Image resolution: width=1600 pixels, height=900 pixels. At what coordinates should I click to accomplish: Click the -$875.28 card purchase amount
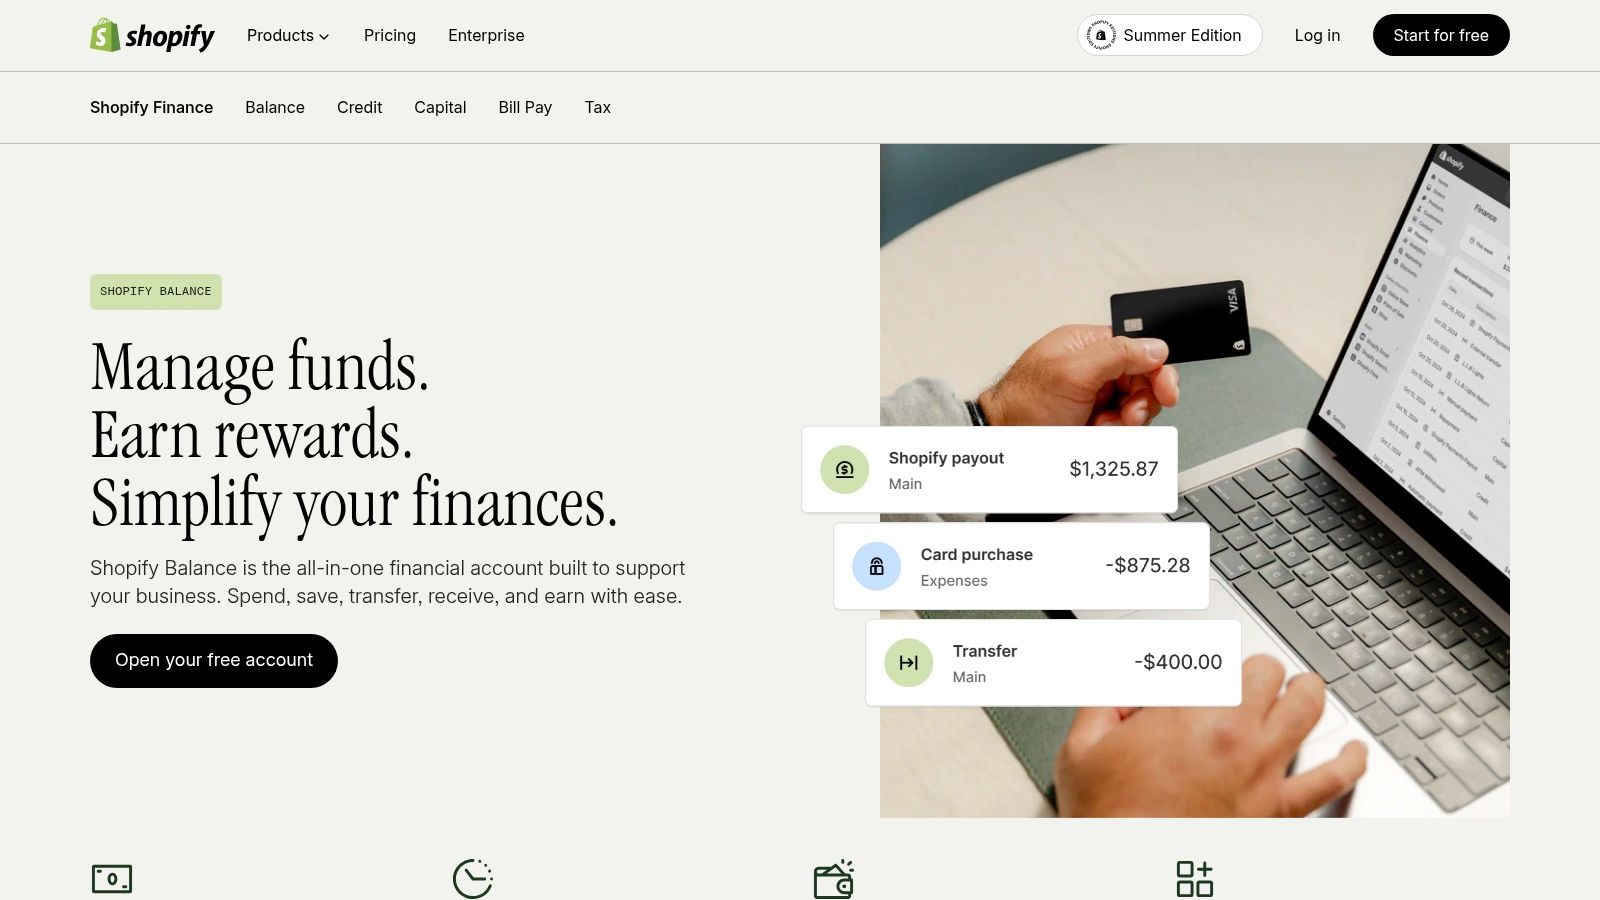[x=1148, y=565]
